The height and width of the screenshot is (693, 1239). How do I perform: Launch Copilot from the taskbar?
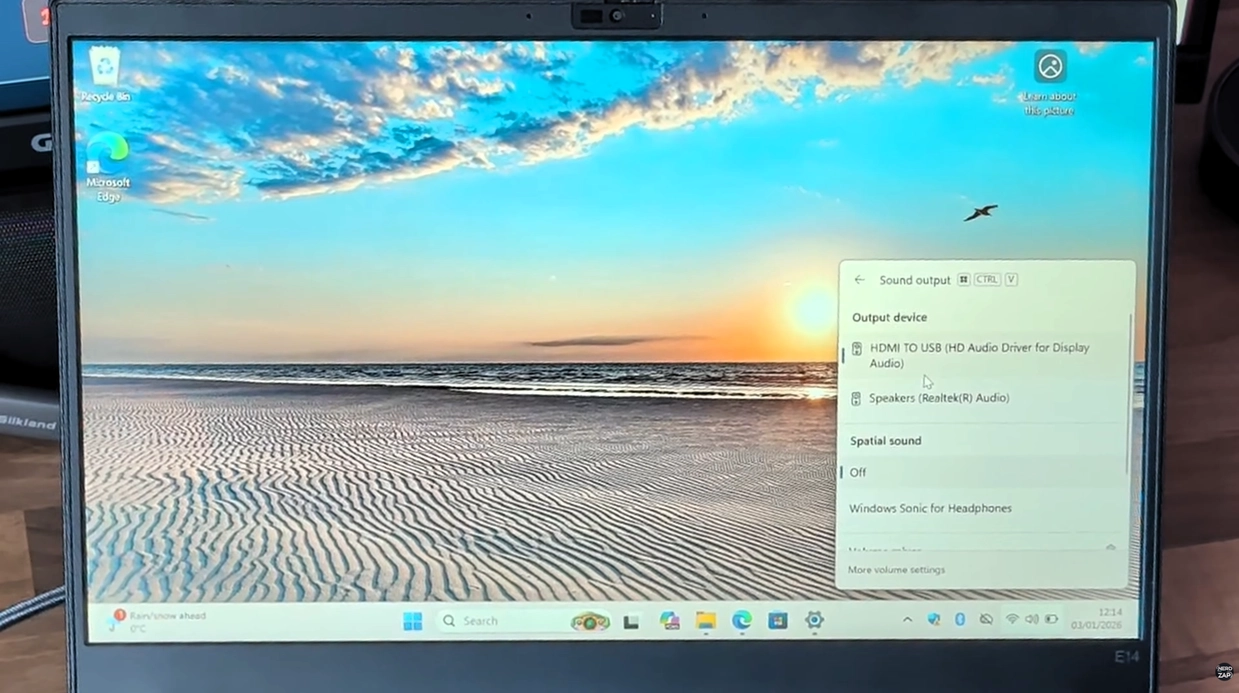(x=669, y=621)
